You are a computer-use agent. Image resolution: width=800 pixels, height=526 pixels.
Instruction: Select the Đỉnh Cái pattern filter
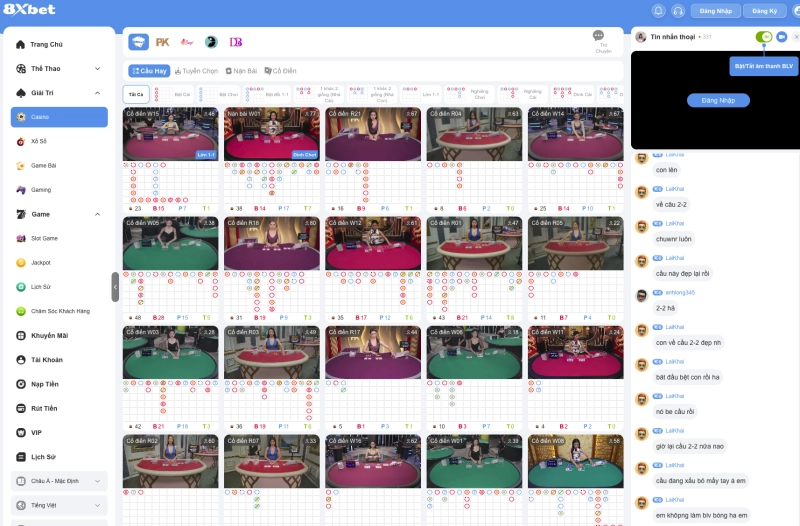pyautogui.click(x=572, y=94)
